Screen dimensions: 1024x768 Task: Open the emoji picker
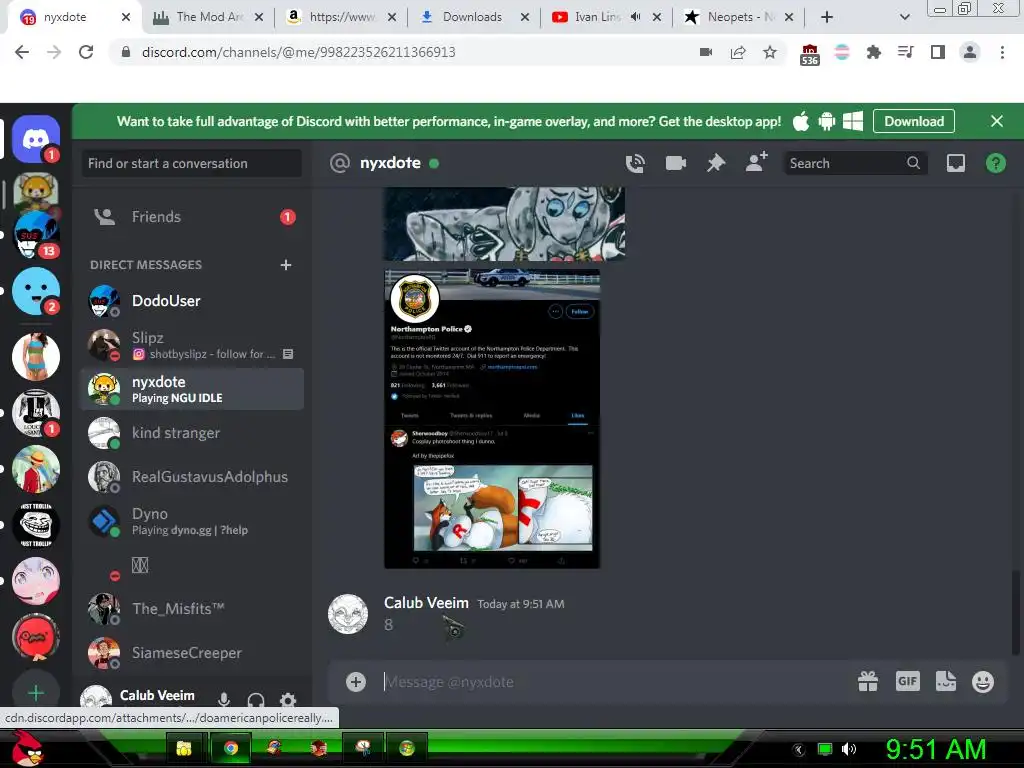coord(983,681)
